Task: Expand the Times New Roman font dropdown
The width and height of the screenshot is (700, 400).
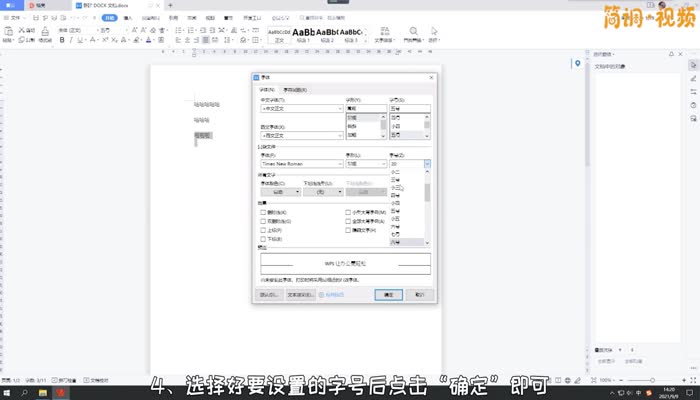Action: [339, 164]
